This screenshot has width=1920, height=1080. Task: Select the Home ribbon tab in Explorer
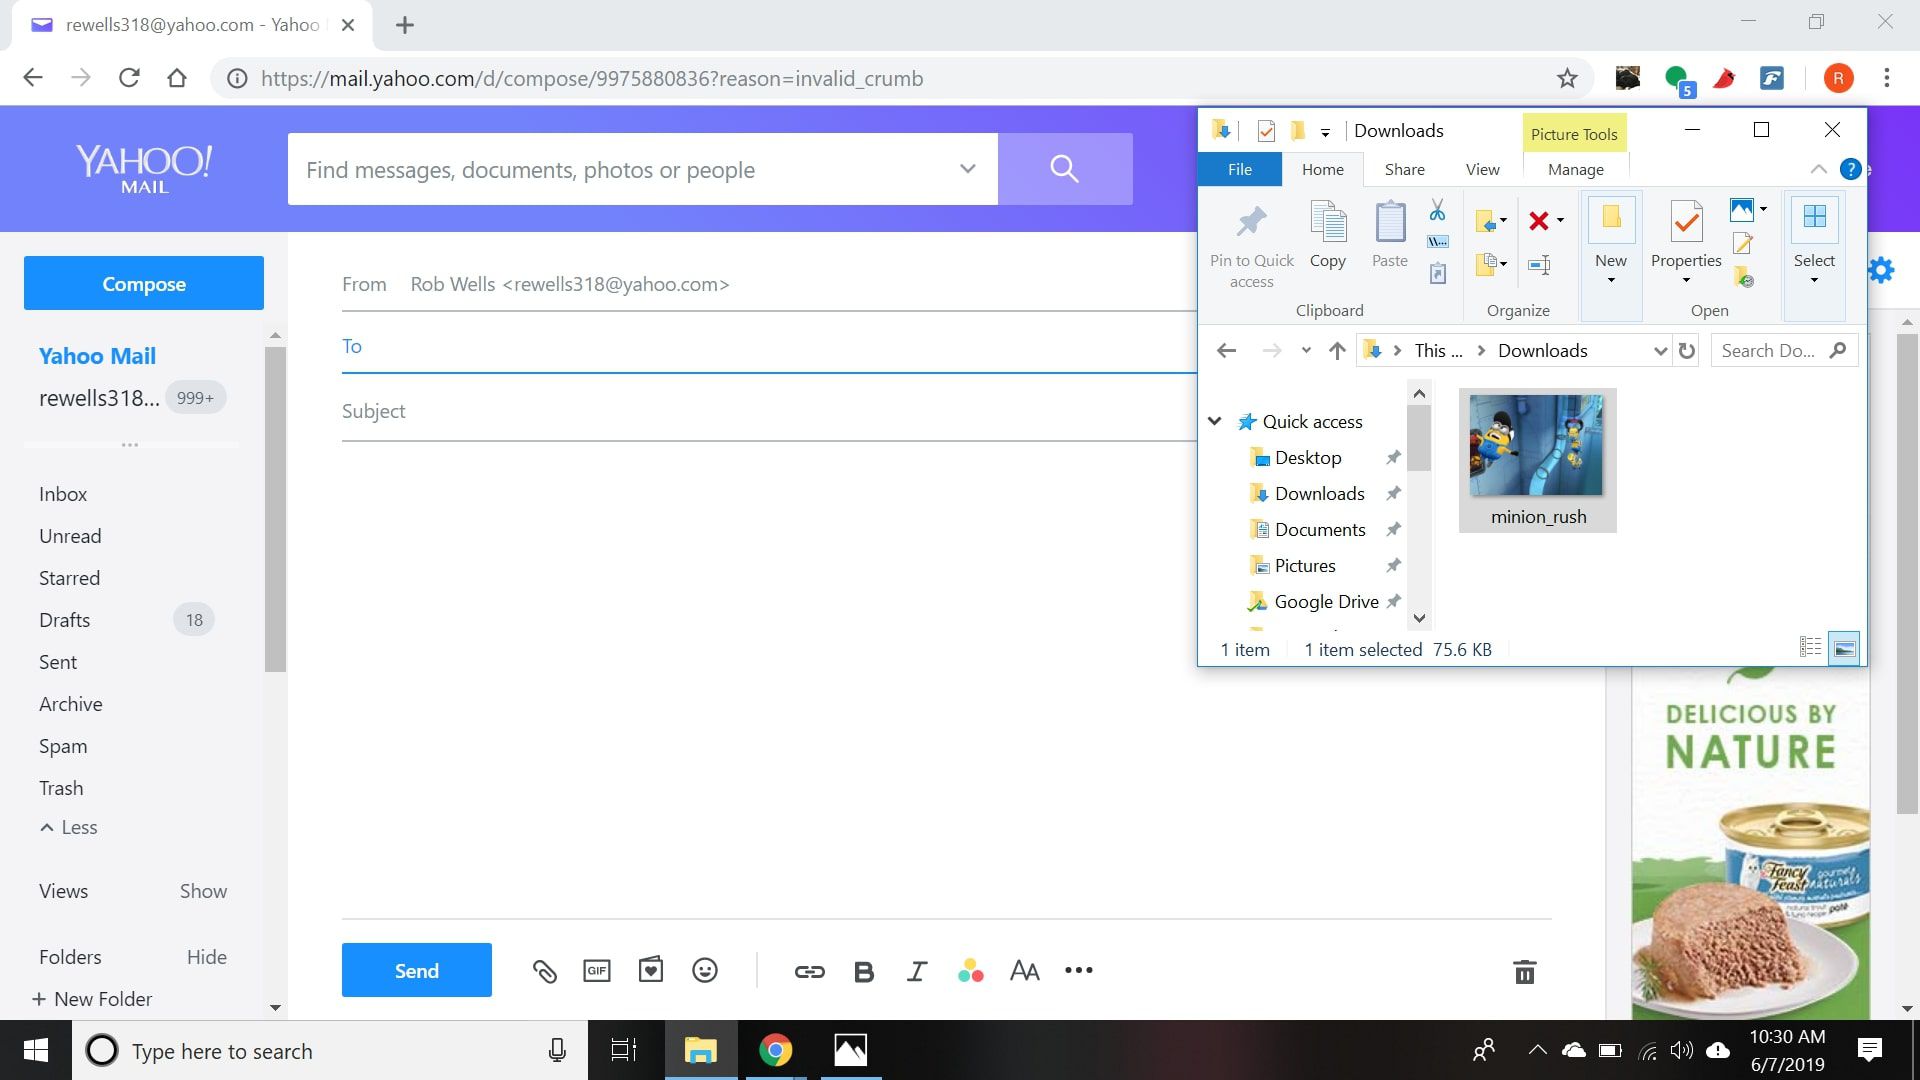point(1322,169)
